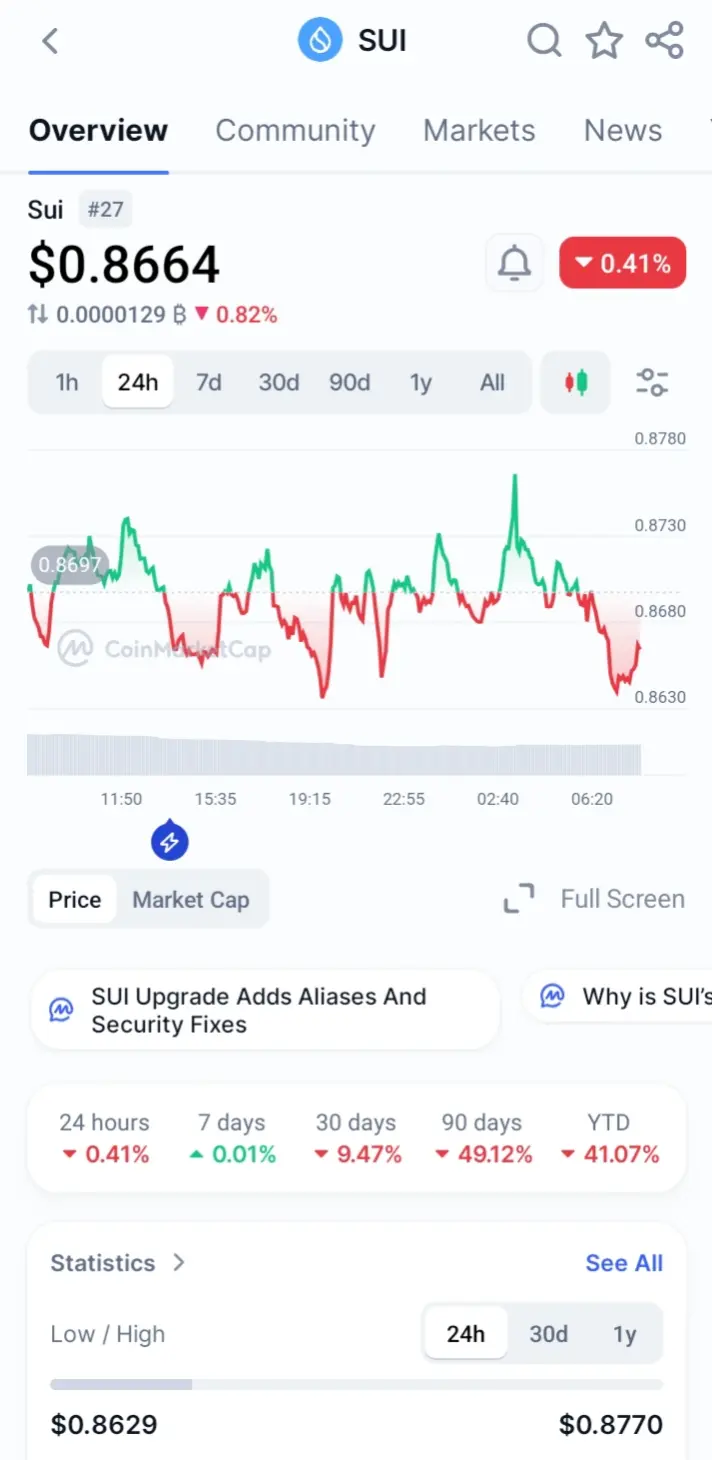Tap the blue lightning event marker
Viewport: 712px width, 1460px height.
[170, 841]
